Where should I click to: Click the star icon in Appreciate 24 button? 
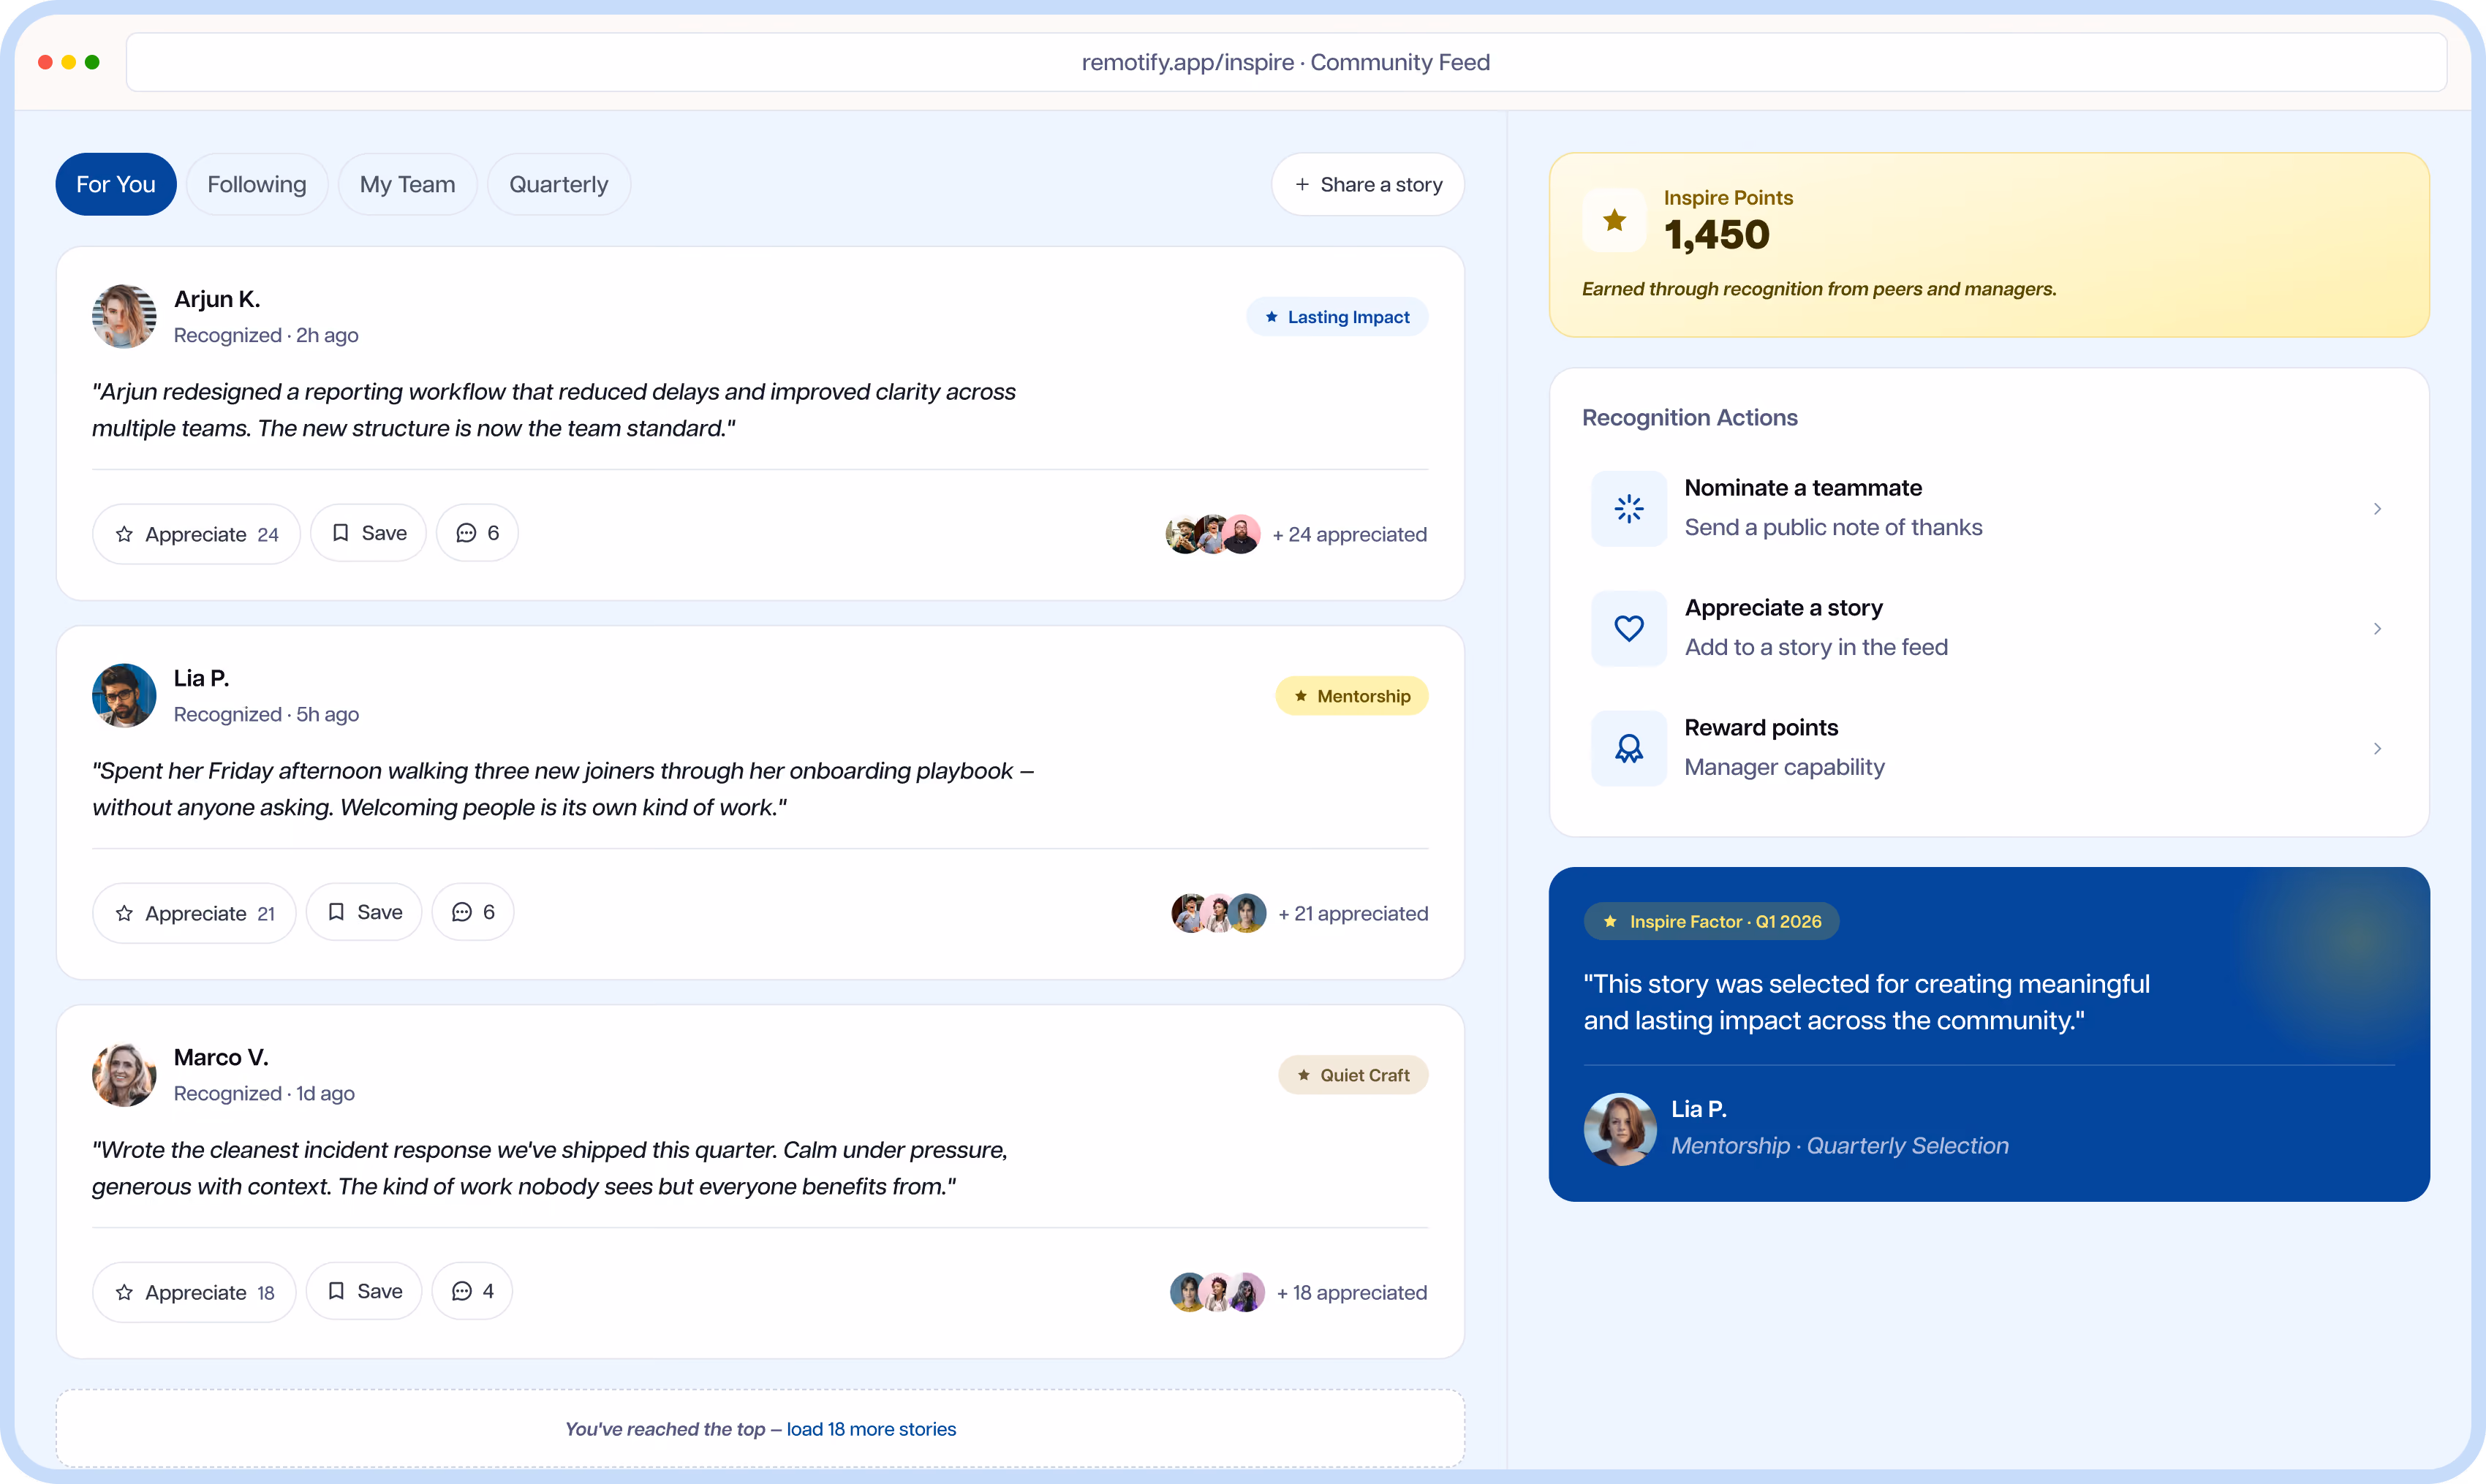pyautogui.click(x=124, y=534)
